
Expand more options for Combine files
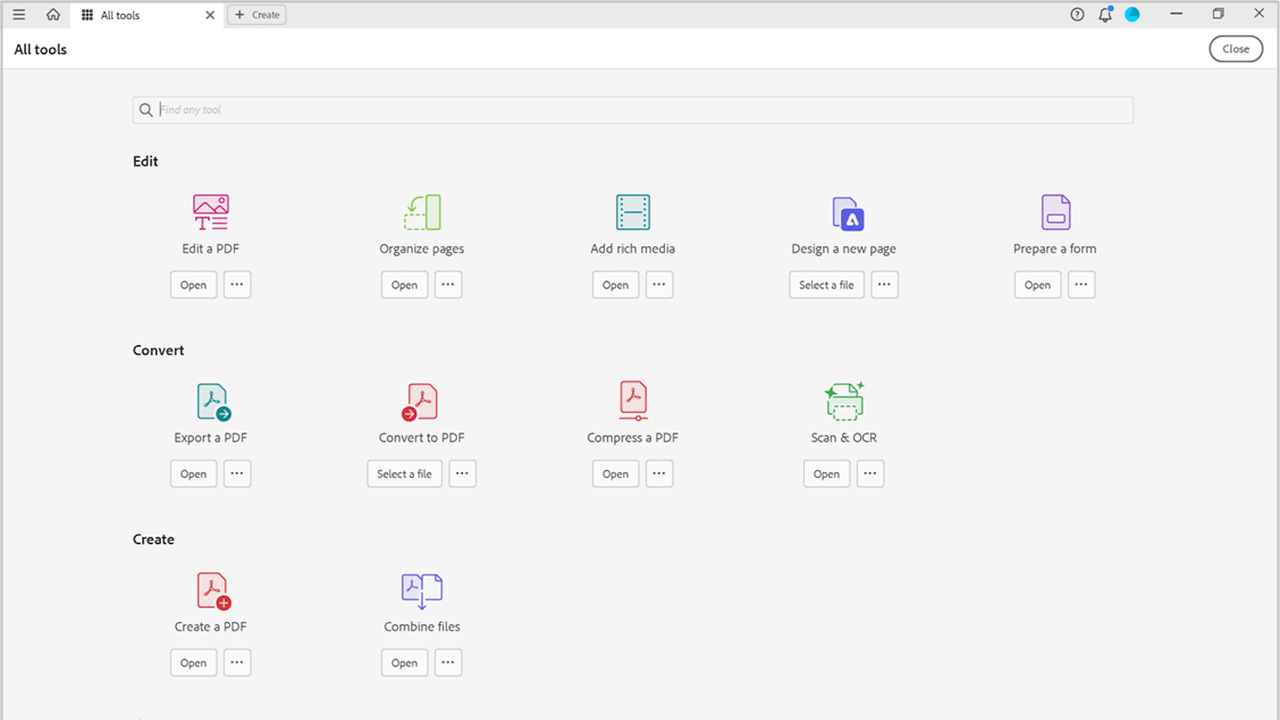[448, 662]
